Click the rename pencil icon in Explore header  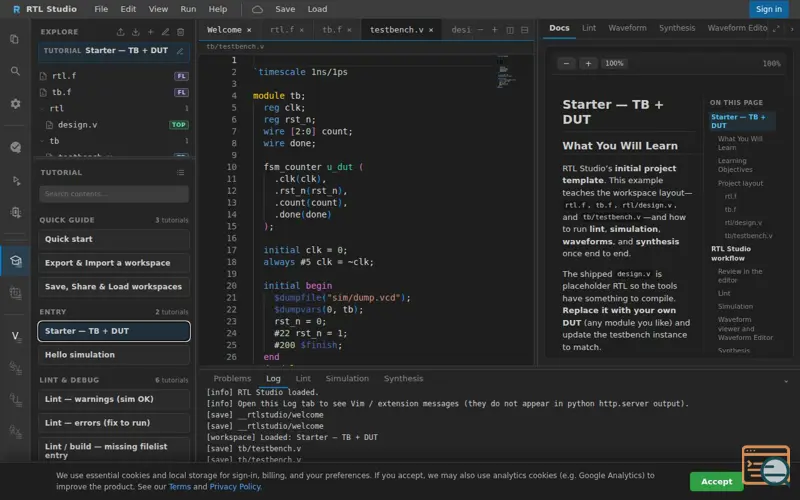click(165, 32)
